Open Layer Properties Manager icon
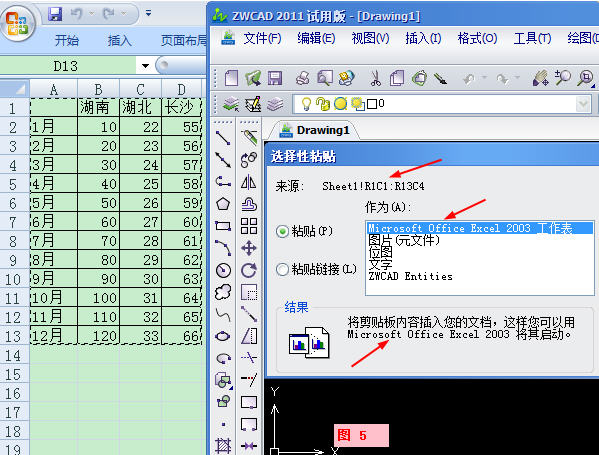599x455 pixels. [231, 104]
